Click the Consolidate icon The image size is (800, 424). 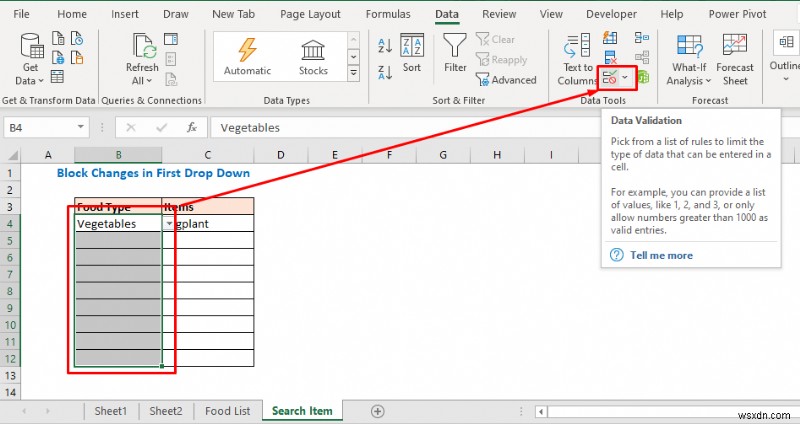642,38
